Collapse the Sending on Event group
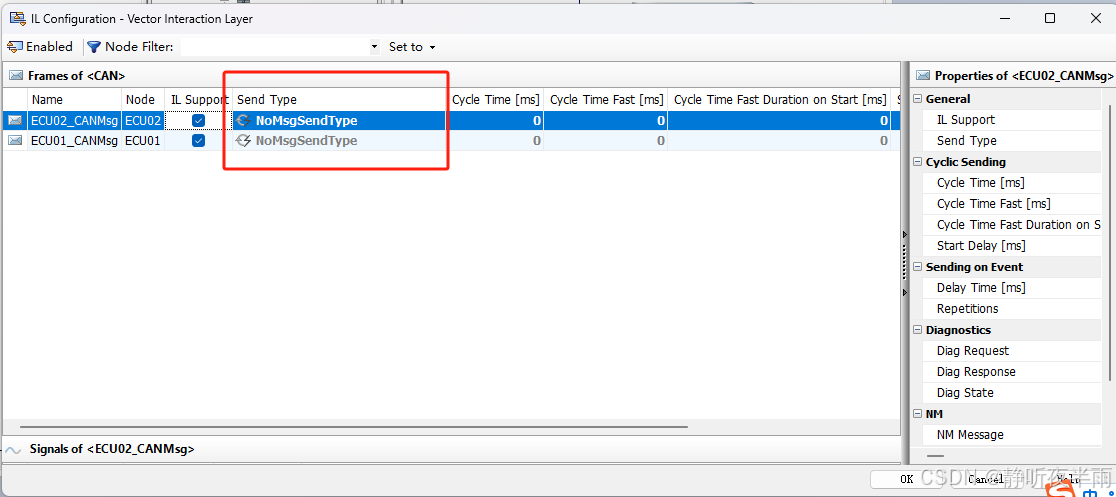Image resolution: width=1116 pixels, height=497 pixels. pos(917,267)
